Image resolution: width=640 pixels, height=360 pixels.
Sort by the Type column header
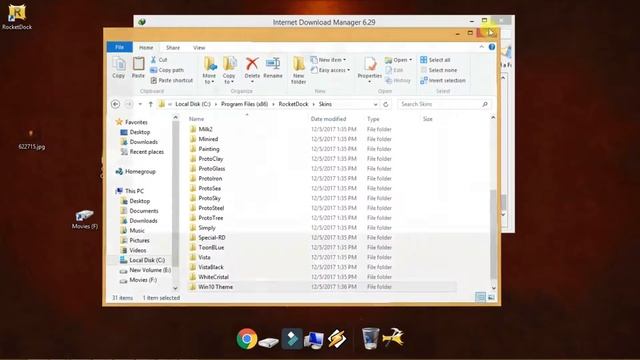[373, 119]
